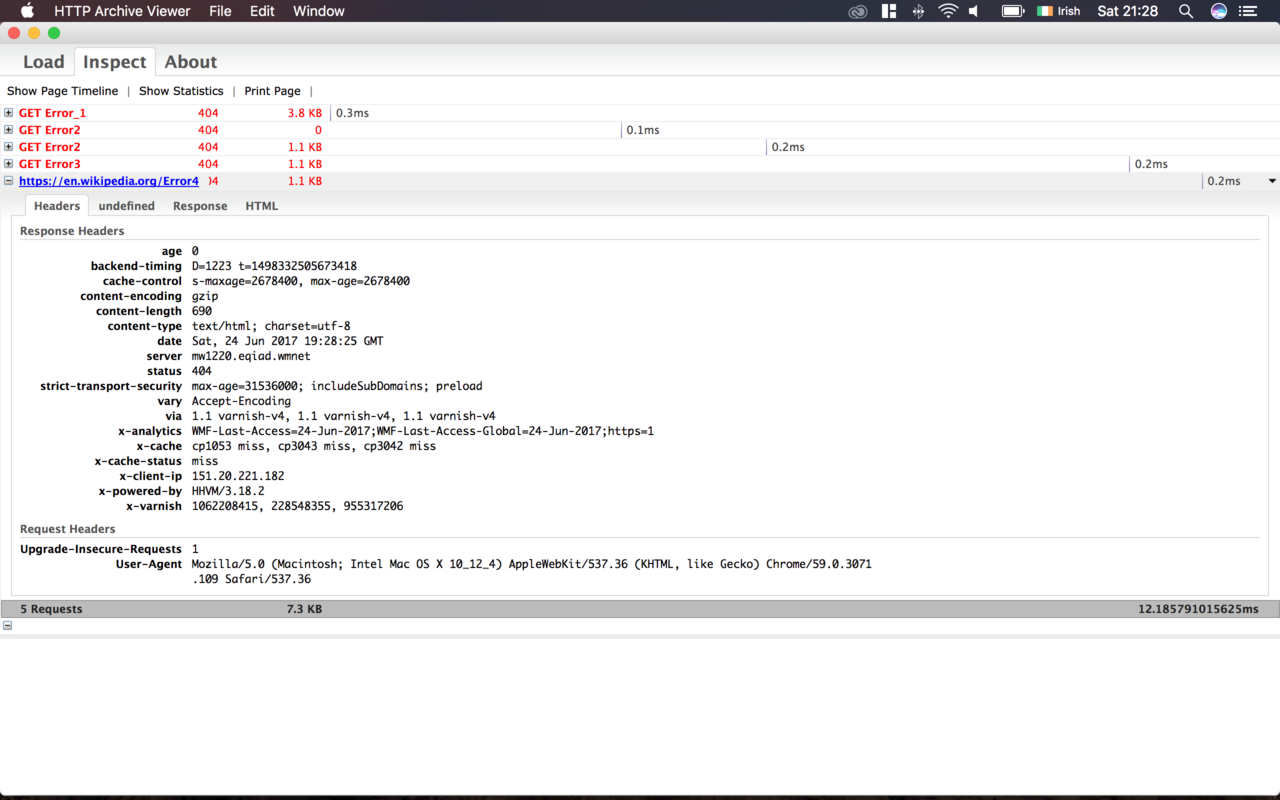Click the strict-transport-security max-age value
Screen dimensions: 1280x800
click(337, 386)
